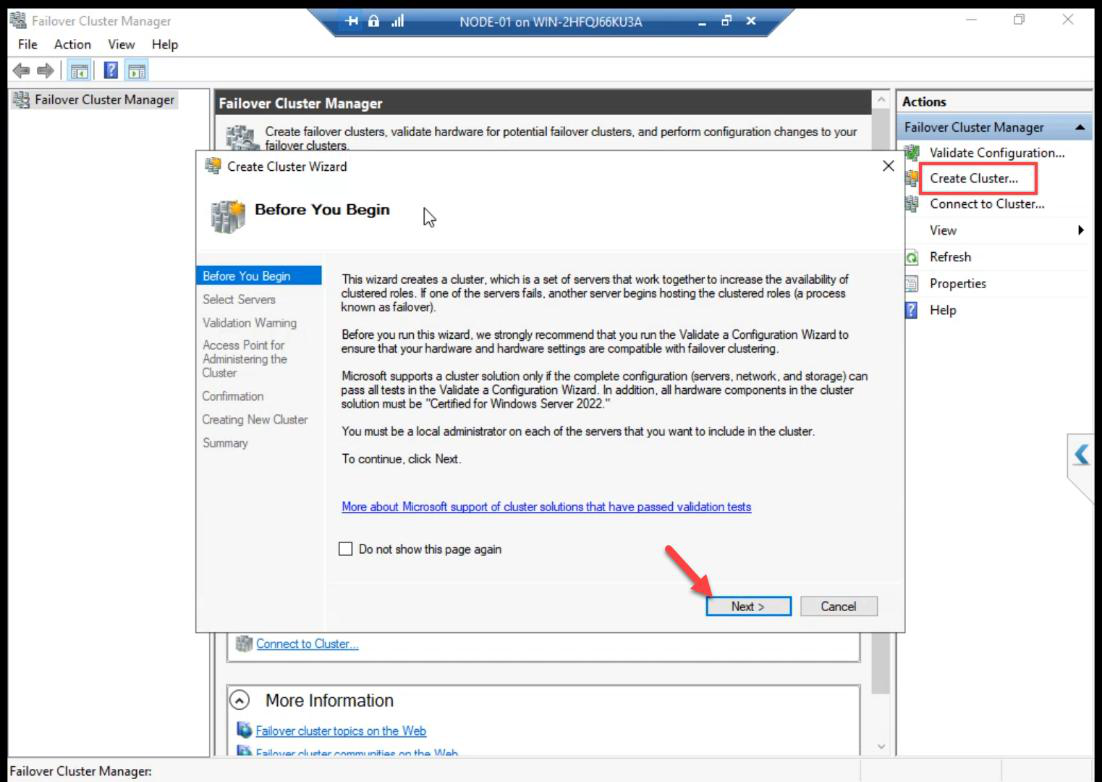Click the Forward arrow toolbar icon
The image size is (1102, 782).
(x=46, y=70)
